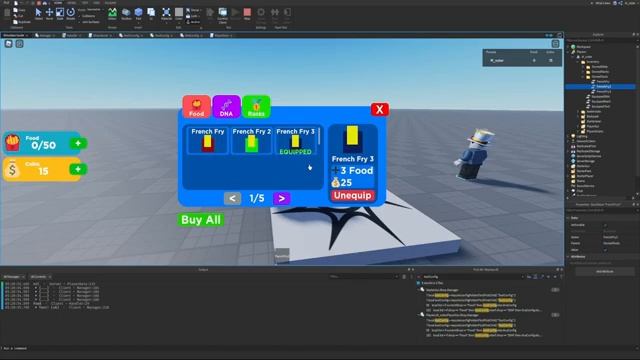Image resolution: width=640 pixels, height=360 pixels.
Task: Click the Unequip button
Action: tap(352, 196)
